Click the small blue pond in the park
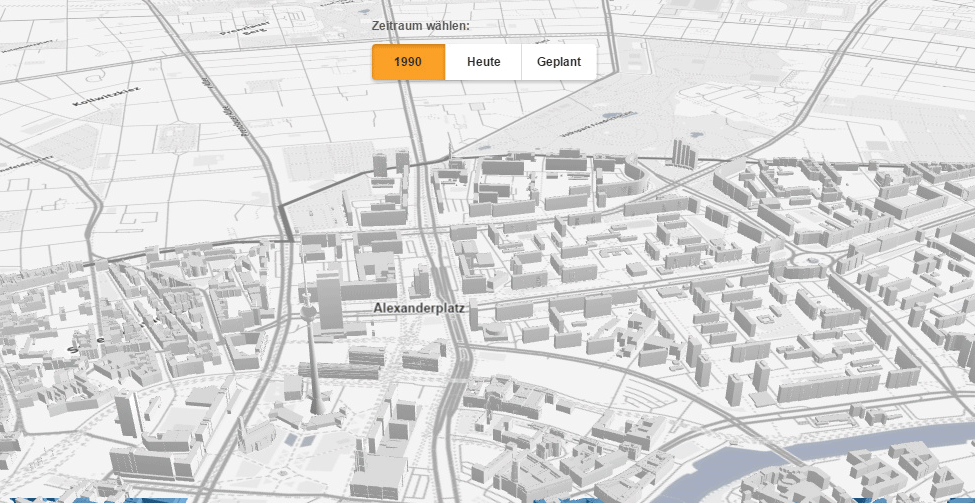The width and height of the screenshot is (975, 503). (x=694, y=132)
